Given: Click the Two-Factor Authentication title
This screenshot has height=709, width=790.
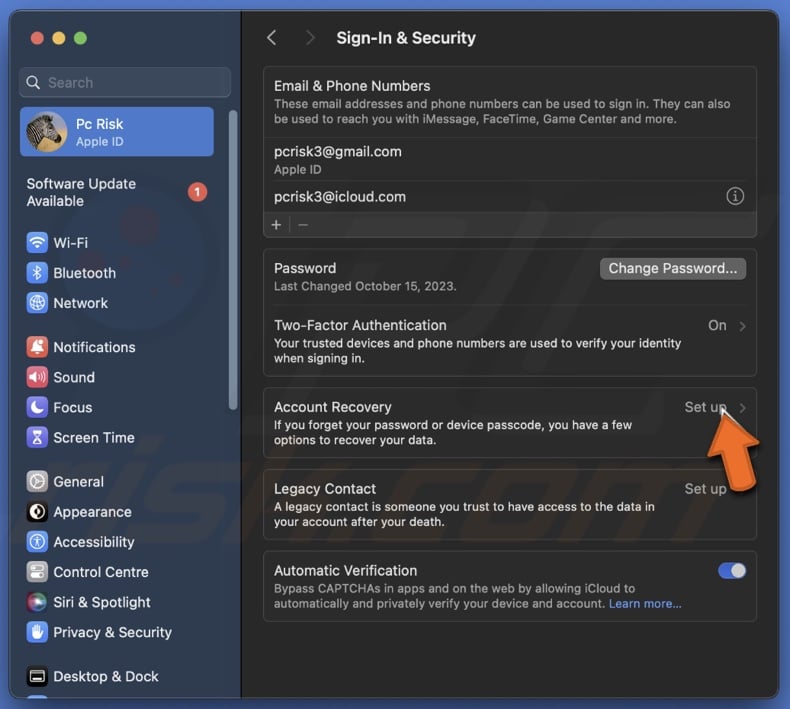Looking at the screenshot, I should [360, 325].
